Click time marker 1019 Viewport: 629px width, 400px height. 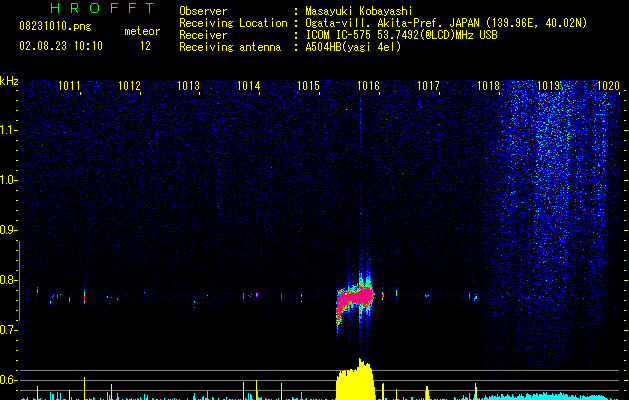pos(548,86)
